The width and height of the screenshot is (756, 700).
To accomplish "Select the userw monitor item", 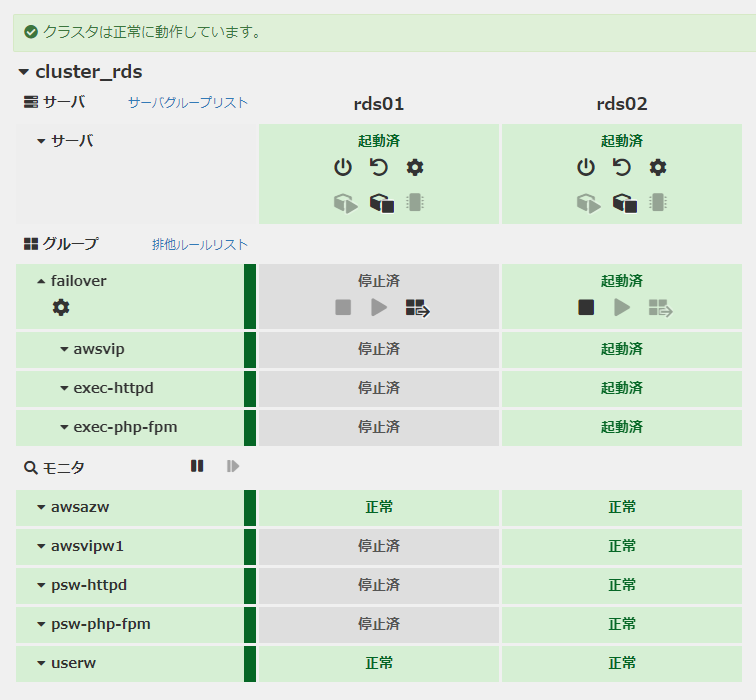I will [73, 663].
